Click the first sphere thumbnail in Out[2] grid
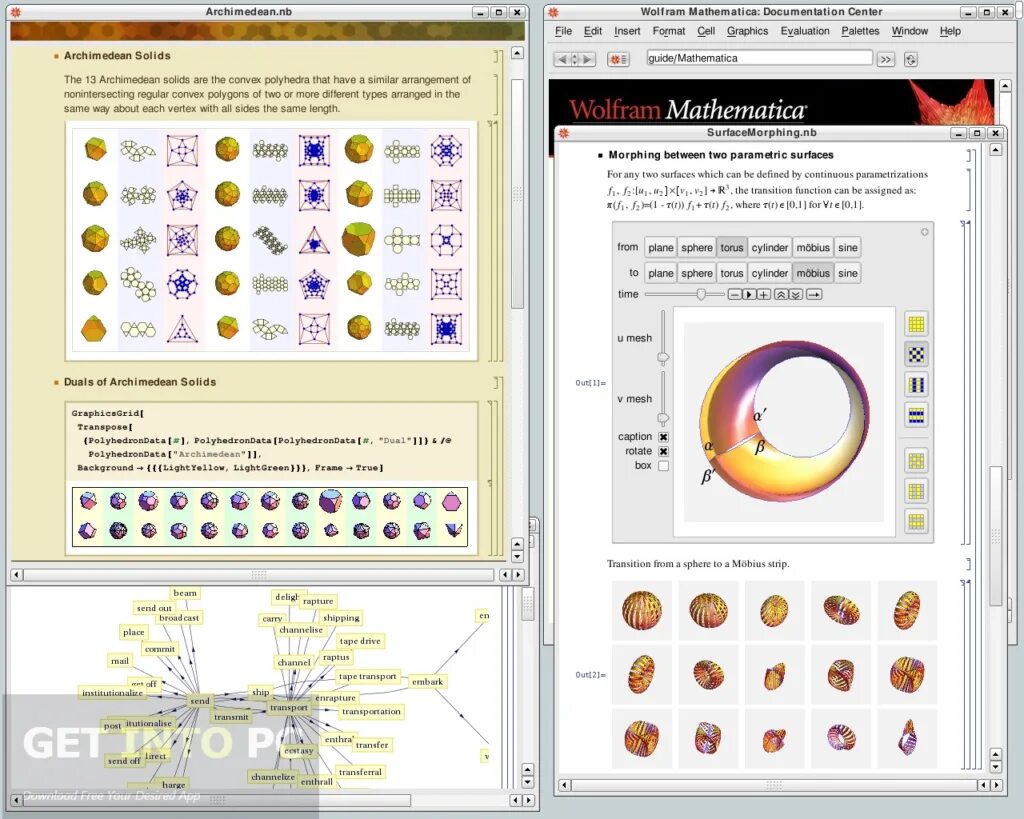This screenshot has width=1024, height=819. pyautogui.click(x=641, y=610)
